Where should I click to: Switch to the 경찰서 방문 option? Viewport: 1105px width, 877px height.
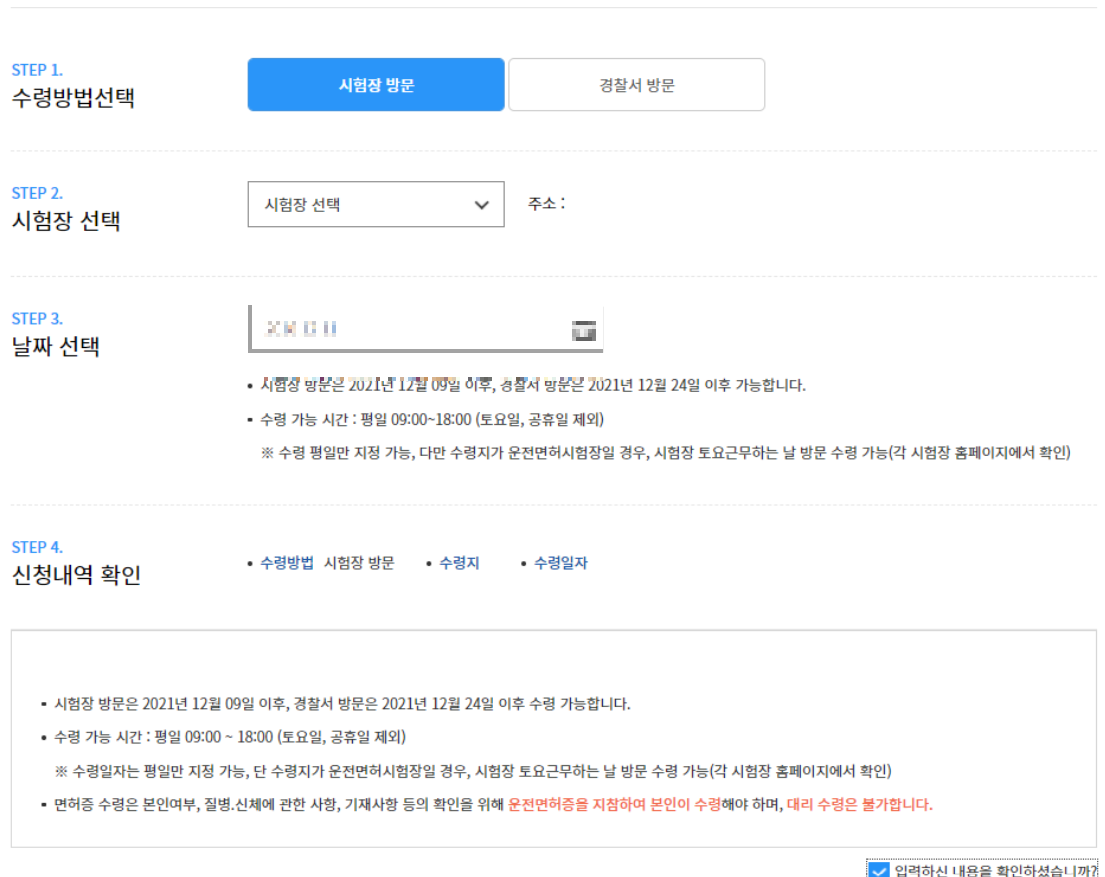[x=637, y=85]
